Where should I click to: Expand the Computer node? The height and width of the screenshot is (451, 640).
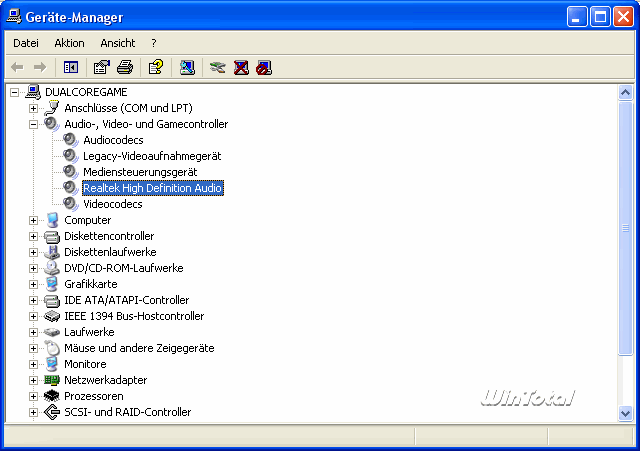33,220
